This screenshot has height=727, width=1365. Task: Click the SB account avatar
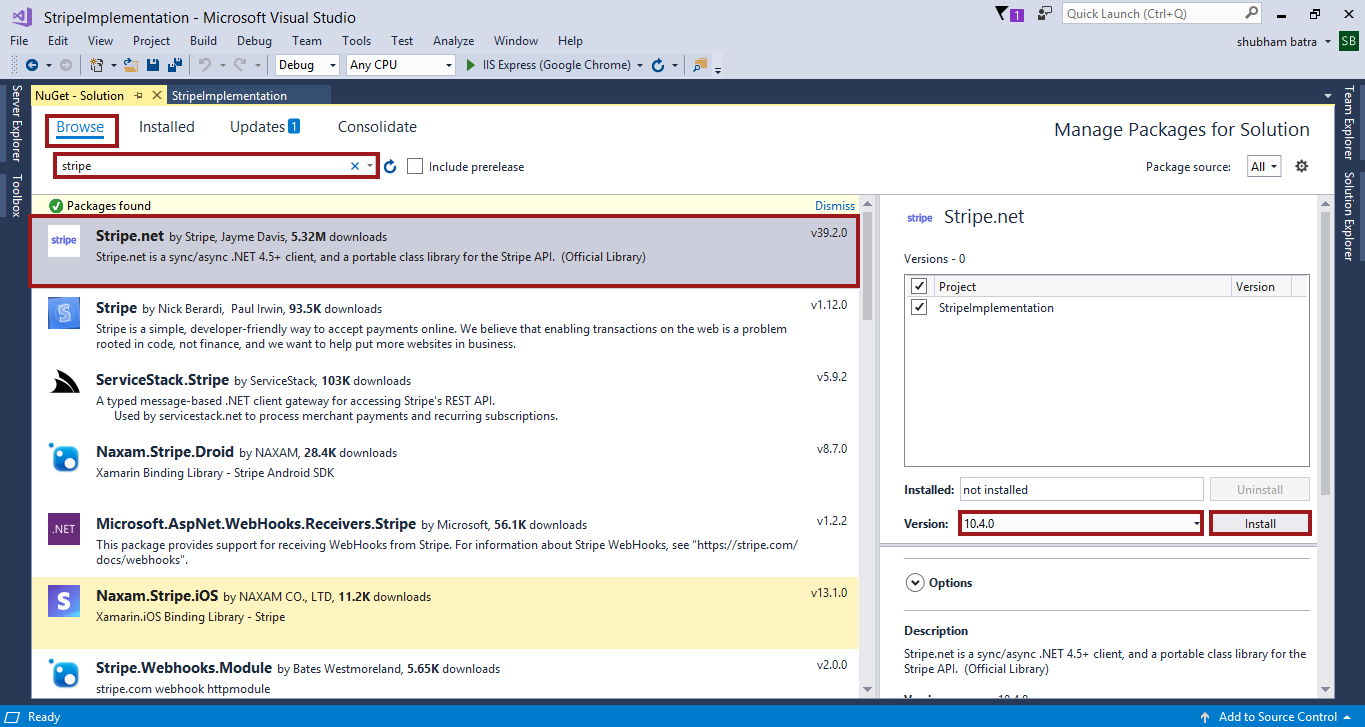pos(1349,41)
